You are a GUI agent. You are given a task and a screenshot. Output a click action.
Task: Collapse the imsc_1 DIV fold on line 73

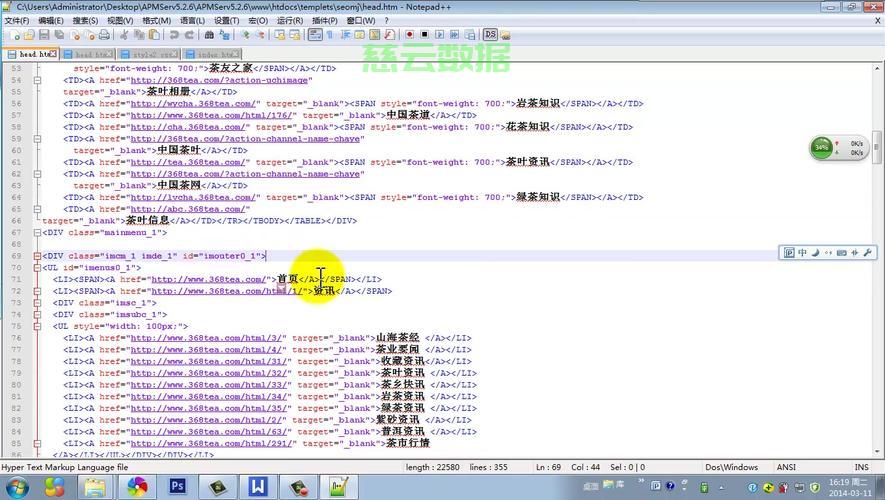(37, 303)
